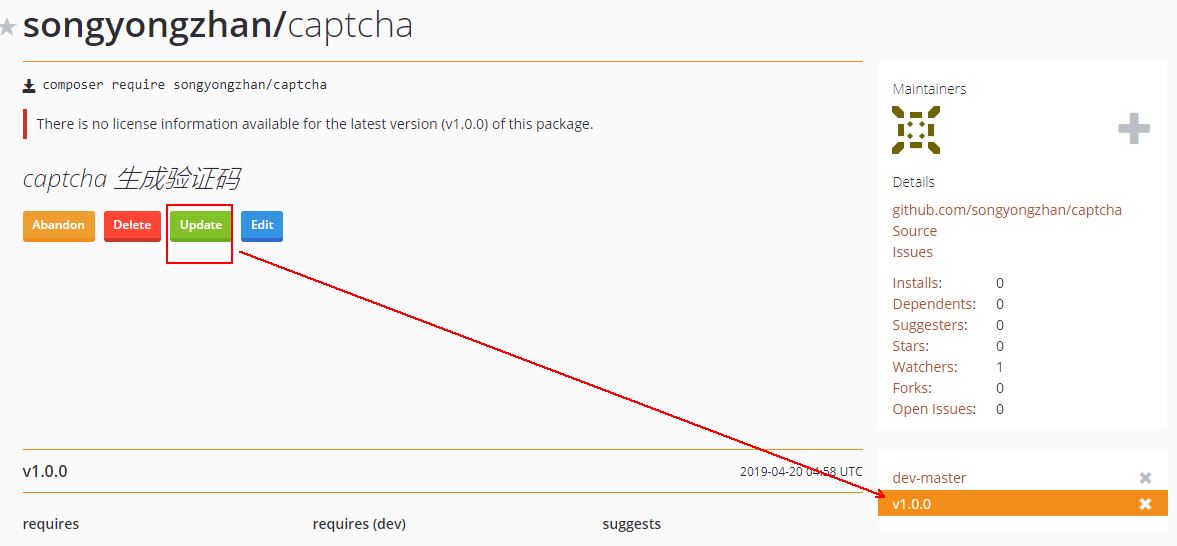1177x546 pixels.
Task: Select the v1.0.0 version entry
Action: coord(912,504)
